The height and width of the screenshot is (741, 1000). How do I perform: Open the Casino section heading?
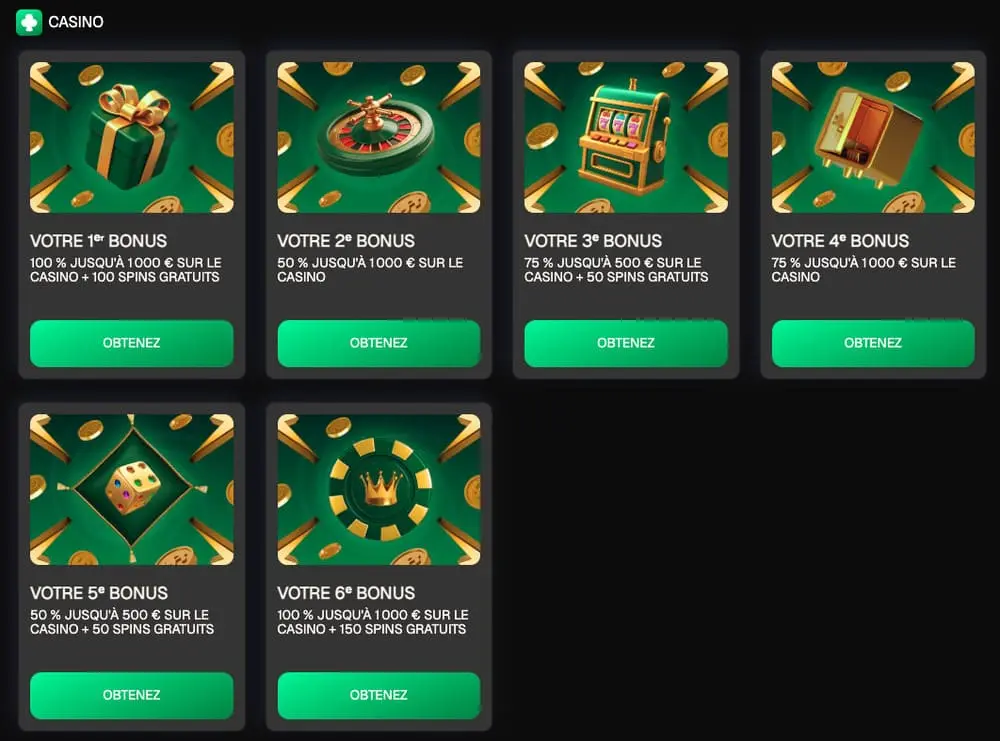(76, 22)
